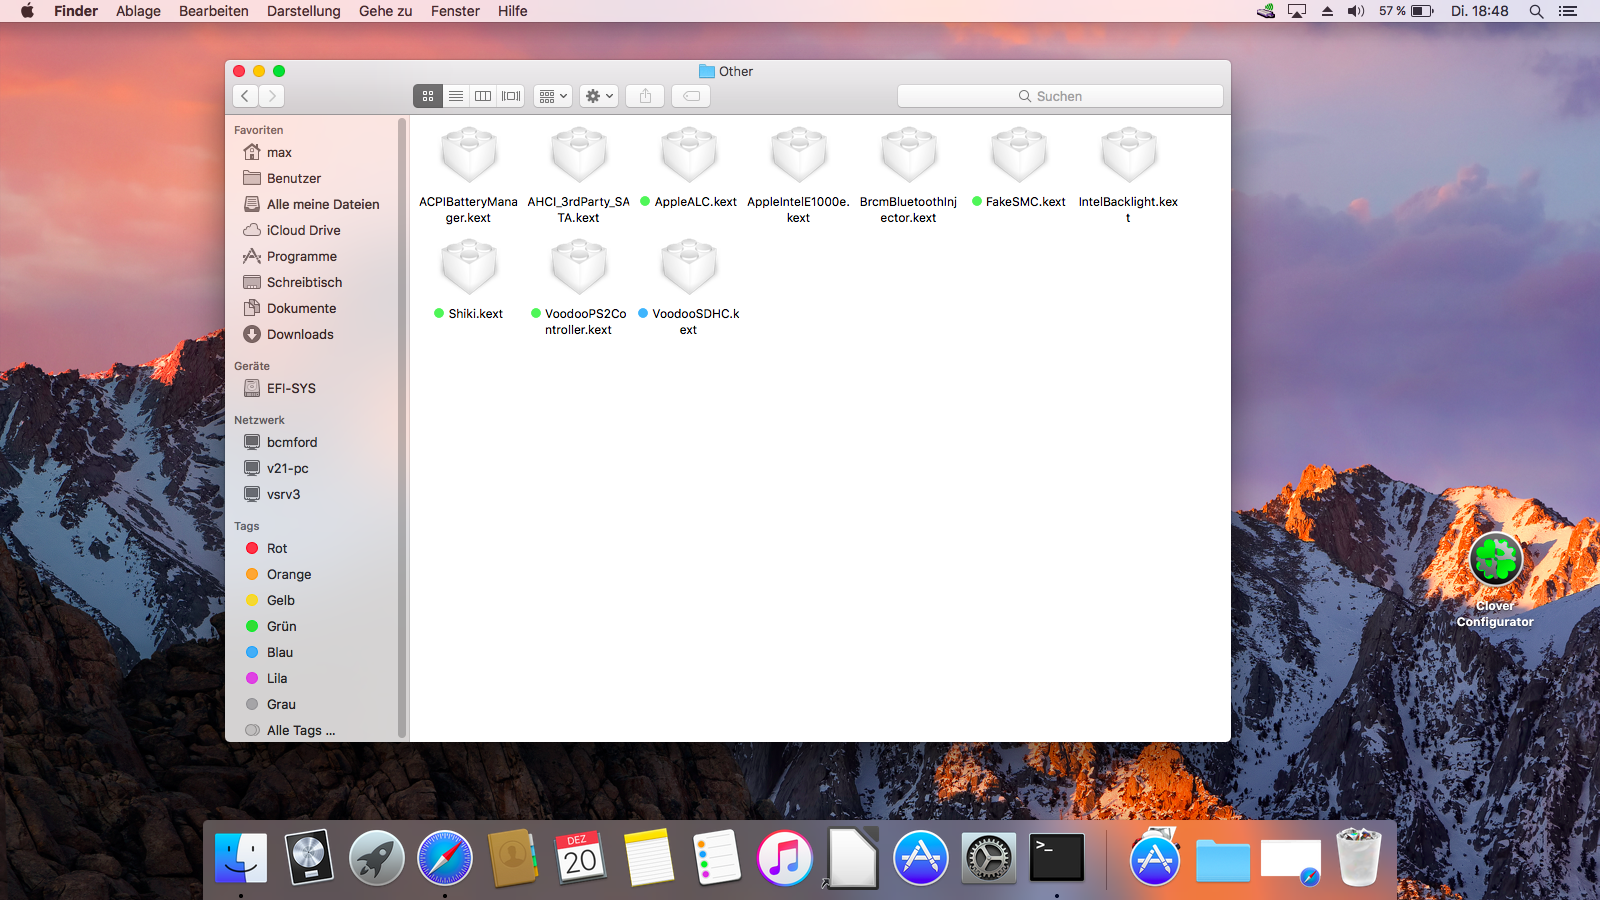Click the Suchen search field
The height and width of the screenshot is (900, 1600).
1060,96
